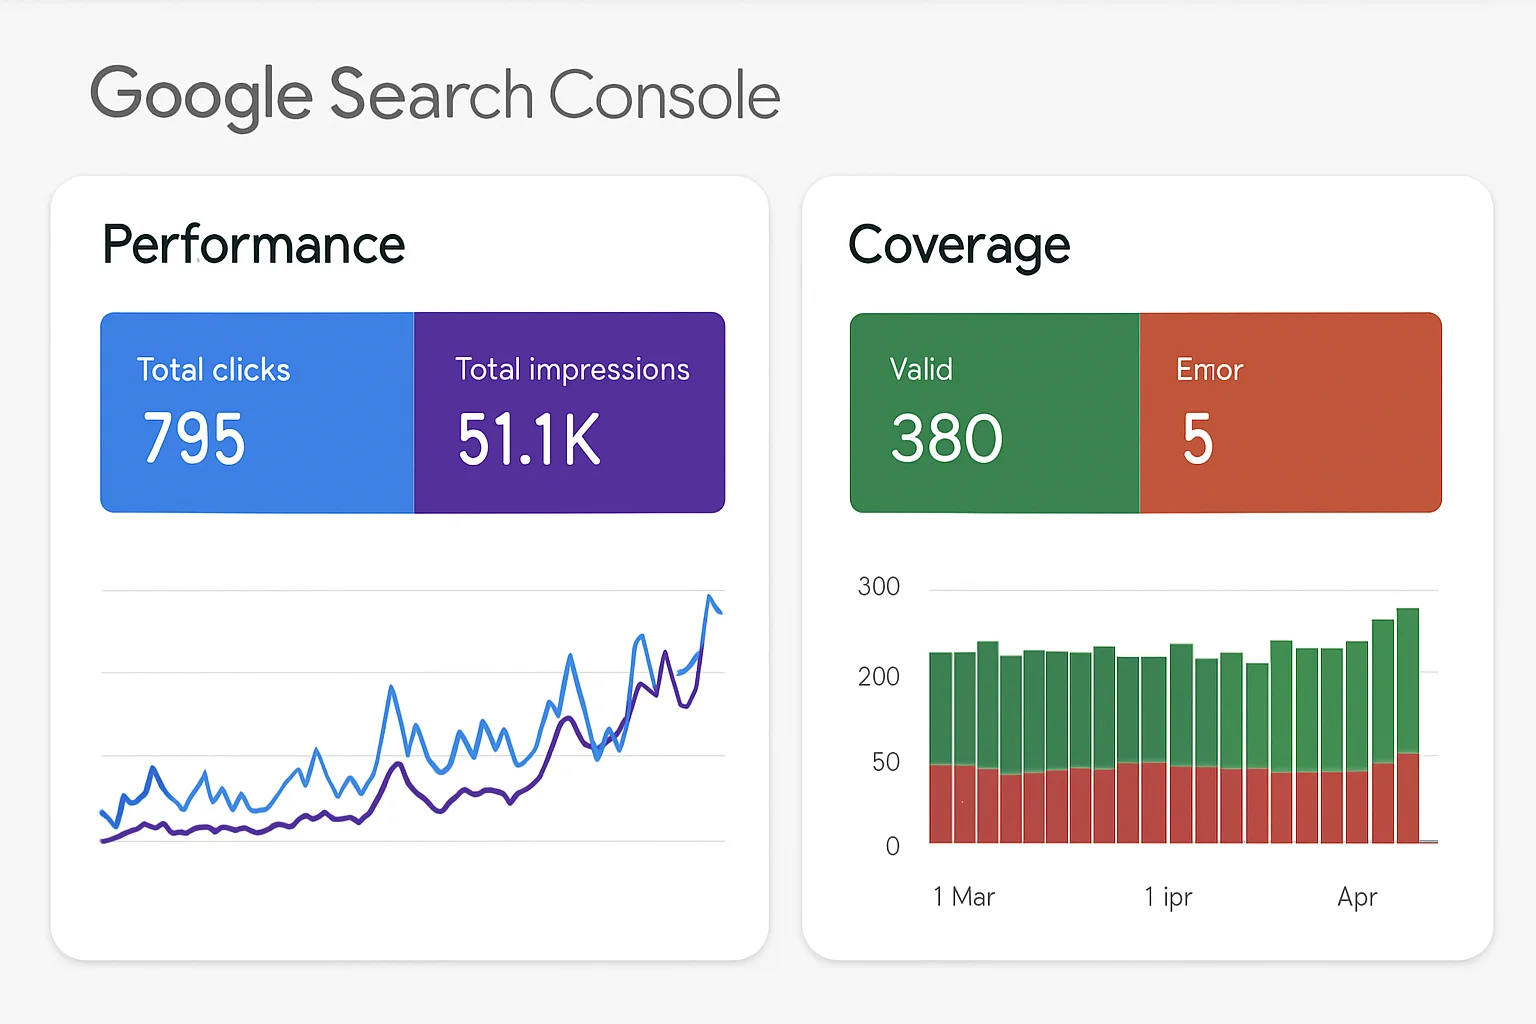Select the Total clicks metric tile
This screenshot has width=1536, height=1024.
(x=257, y=413)
